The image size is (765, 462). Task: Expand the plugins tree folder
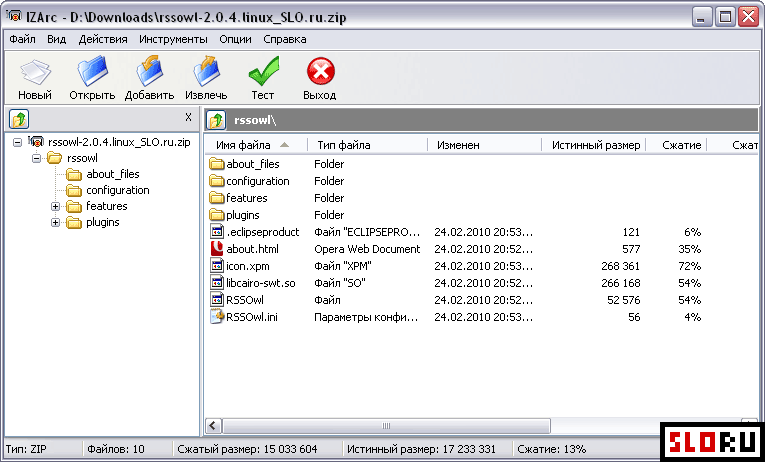[x=56, y=222]
